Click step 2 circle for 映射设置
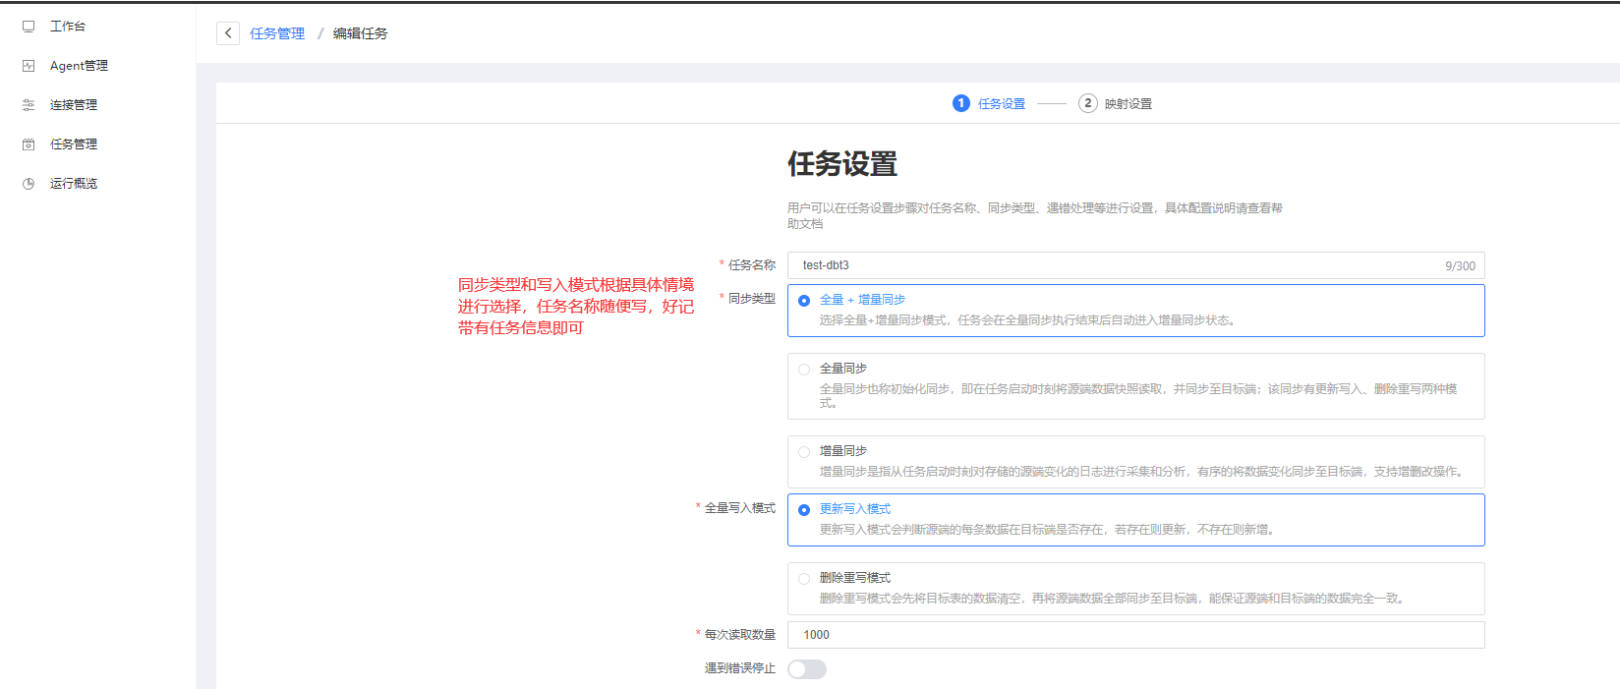1620x689 pixels. [1088, 103]
